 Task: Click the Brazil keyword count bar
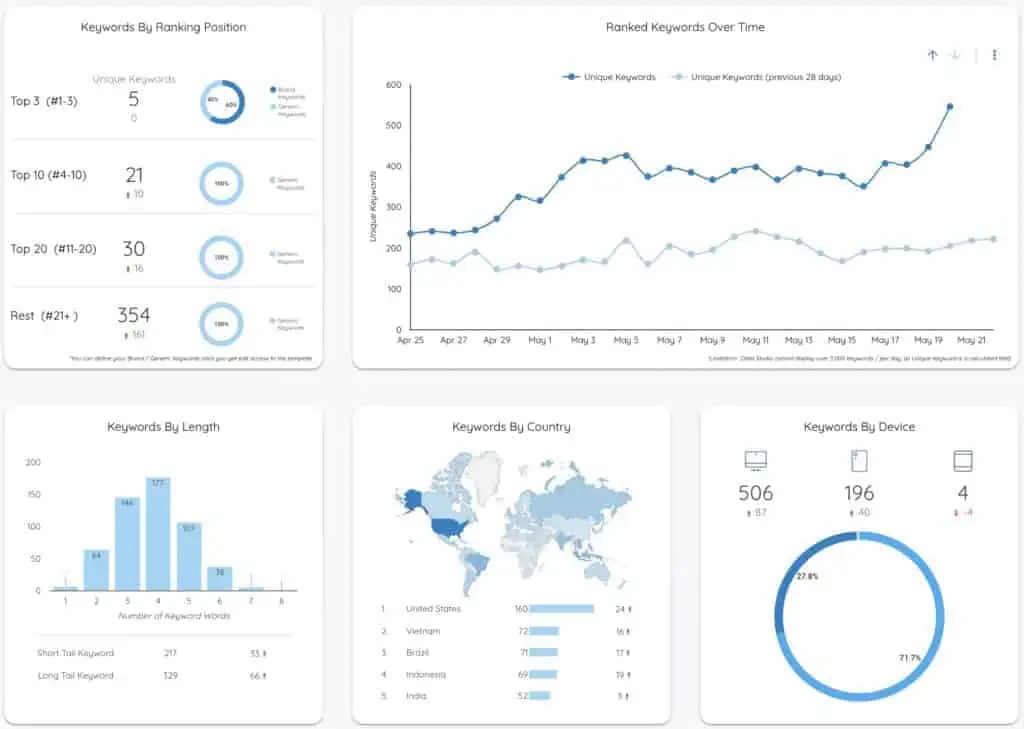546,652
